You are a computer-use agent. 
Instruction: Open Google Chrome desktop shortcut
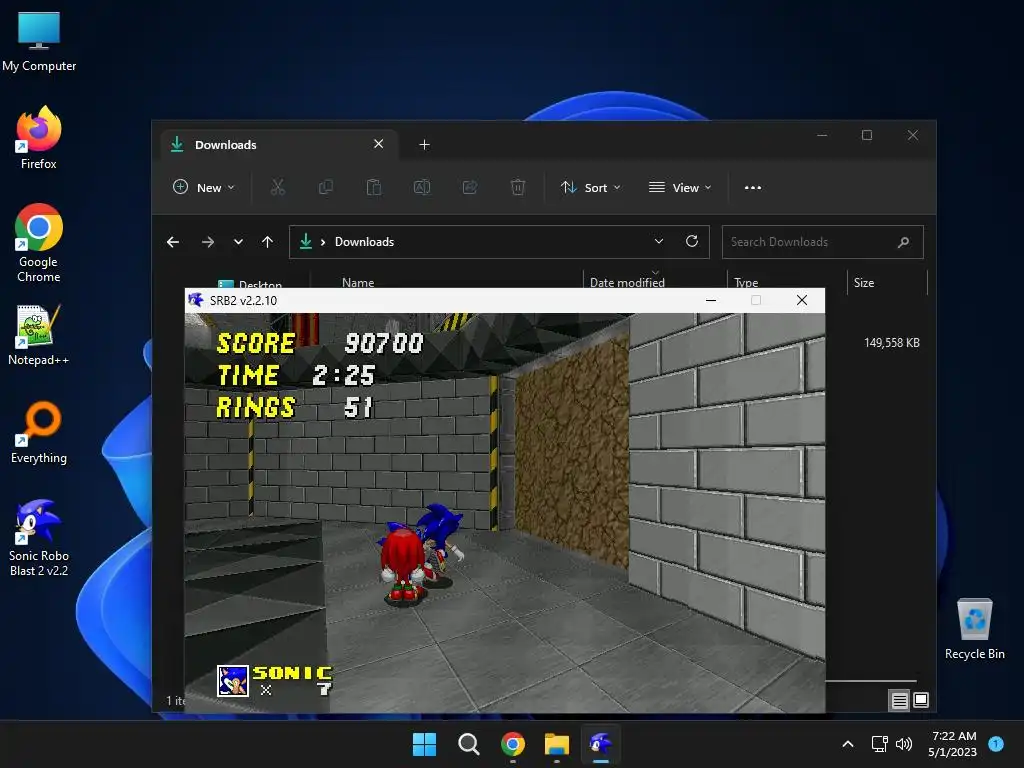click(x=39, y=243)
